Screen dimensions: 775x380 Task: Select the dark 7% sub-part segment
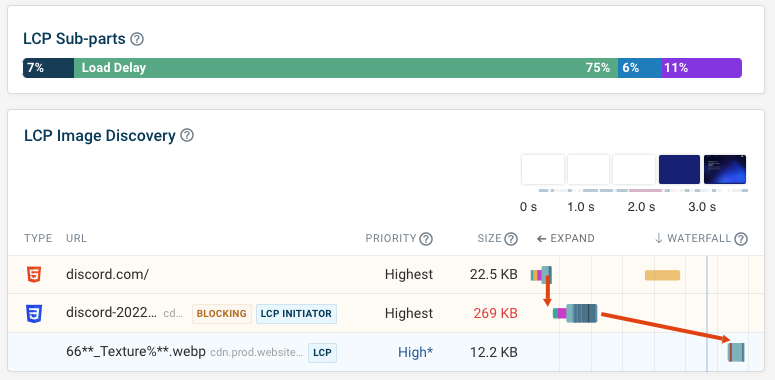pyautogui.click(x=48, y=68)
